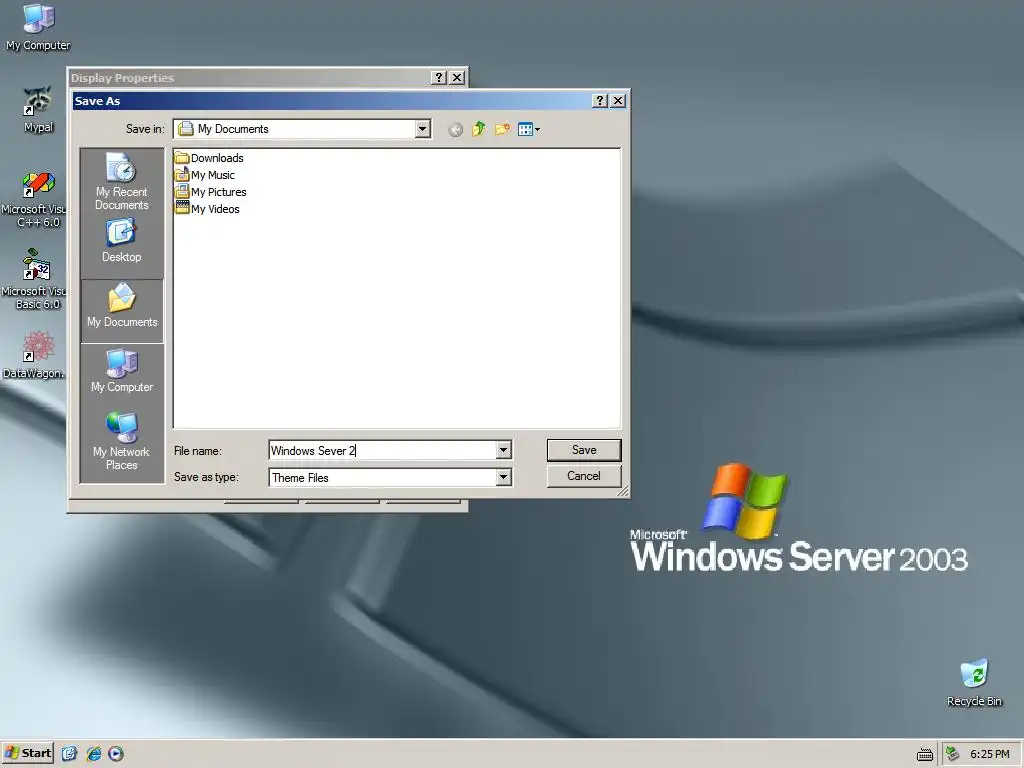This screenshot has width=1024, height=768.
Task: Open the Start menu
Action: [27, 753]
